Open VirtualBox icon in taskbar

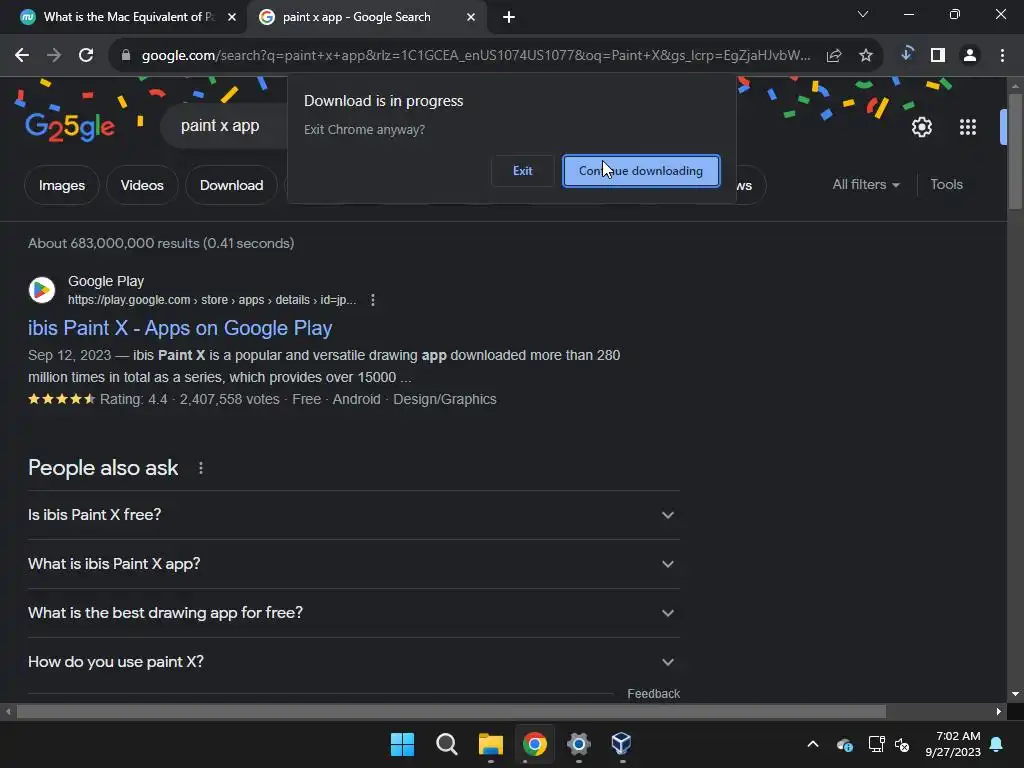tap(621, 744)
